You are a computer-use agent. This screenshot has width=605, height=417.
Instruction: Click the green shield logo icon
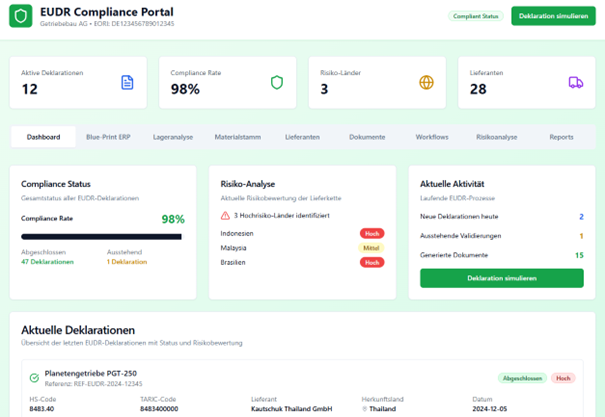pyautogui.click(x=21, y=17)
